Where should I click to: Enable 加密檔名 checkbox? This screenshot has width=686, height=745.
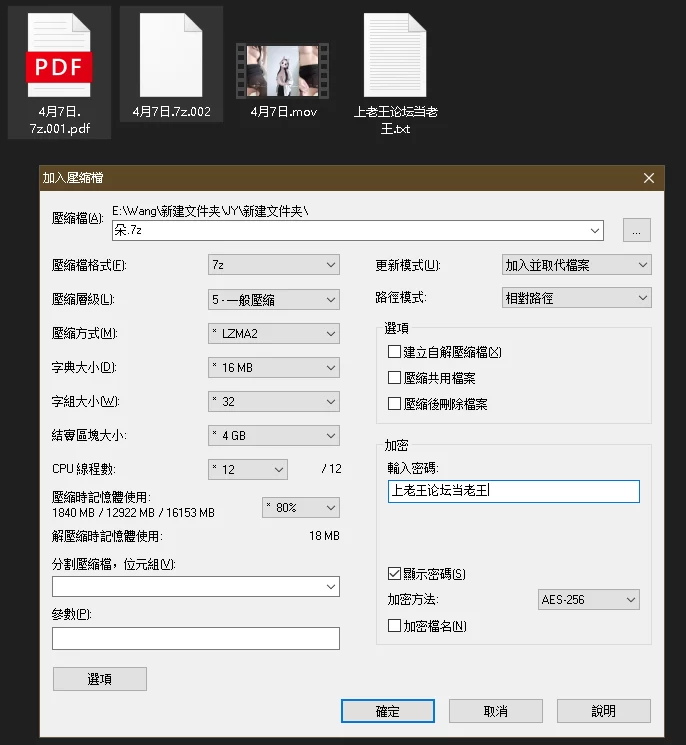tap(394, 626)
